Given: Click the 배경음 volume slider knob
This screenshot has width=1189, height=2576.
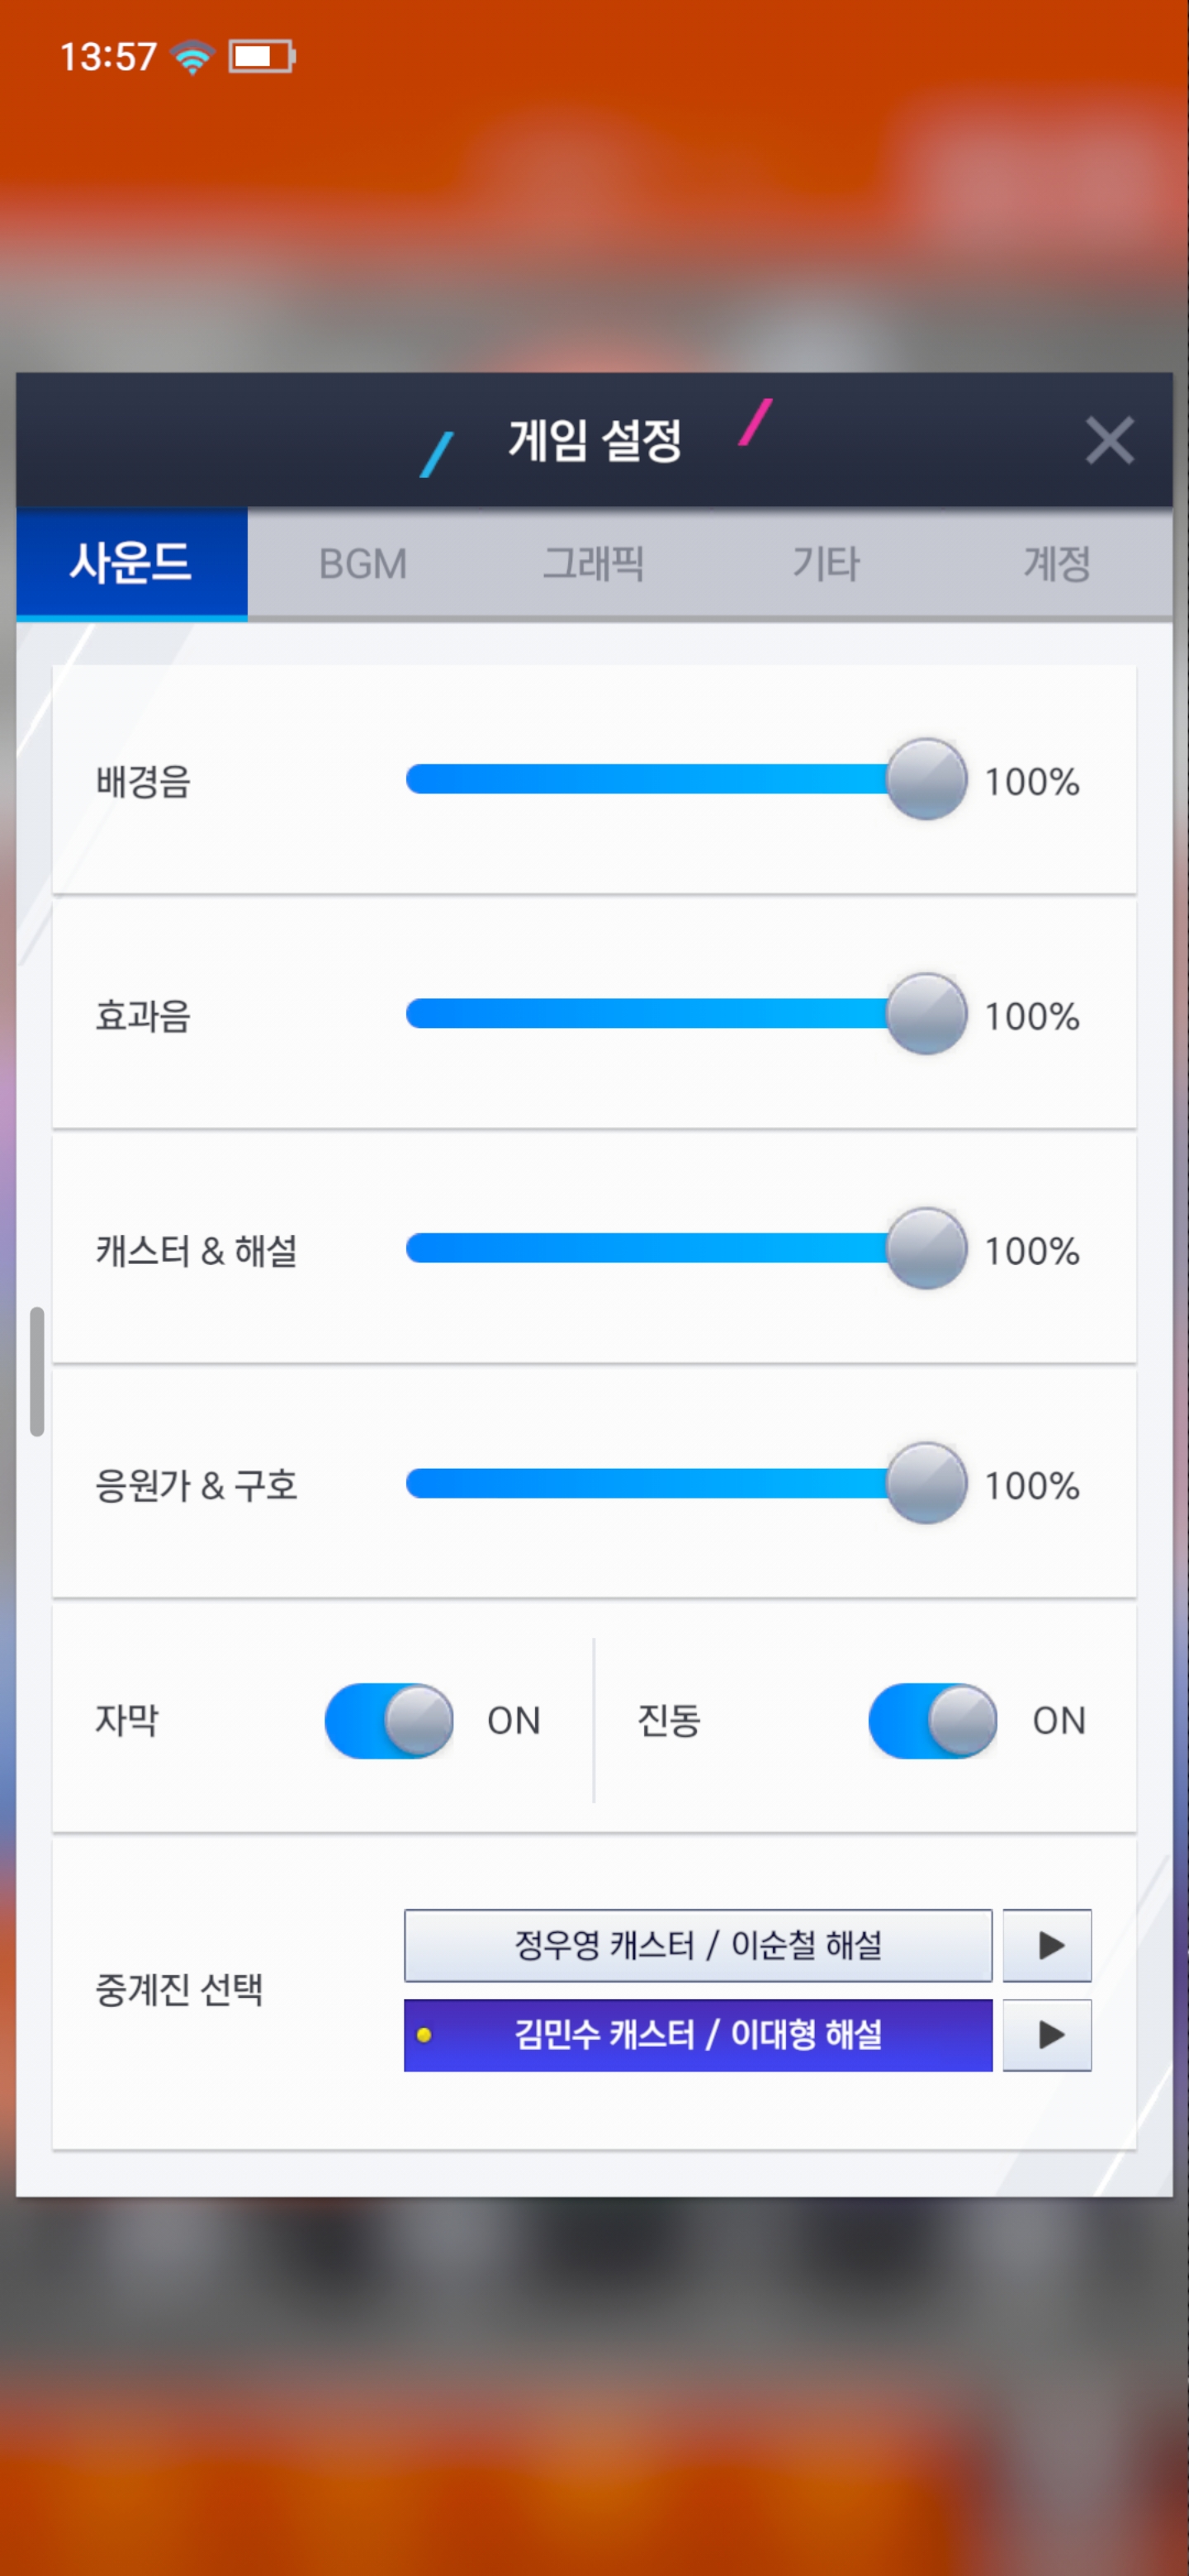Looking at the screenshot, I should pos(926,779).
